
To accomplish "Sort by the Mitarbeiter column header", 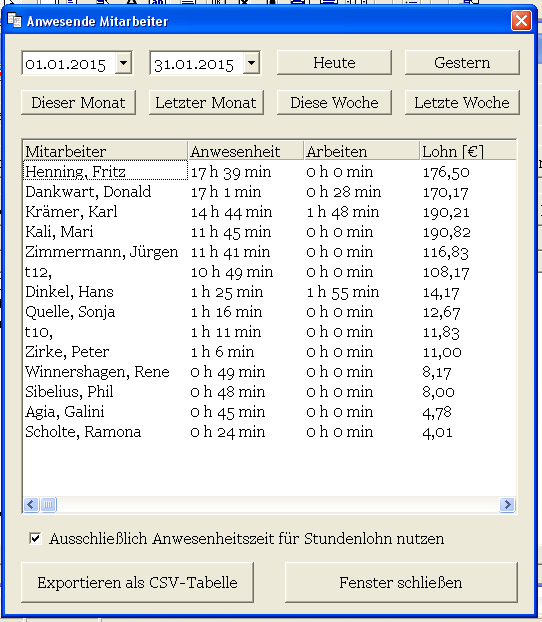I will tap(105, 151).
